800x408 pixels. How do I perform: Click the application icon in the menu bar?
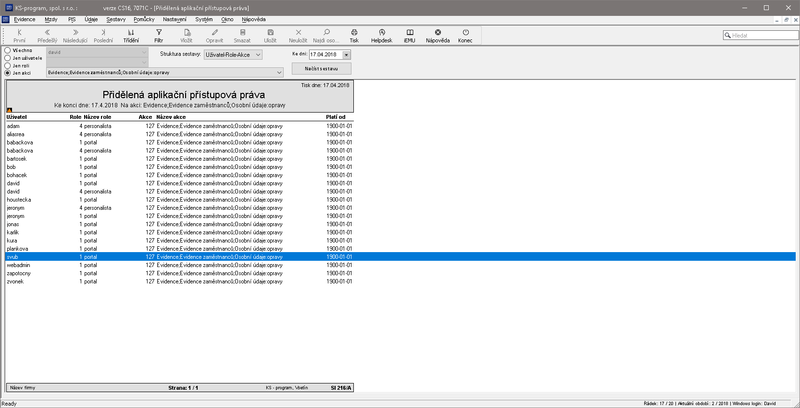(6, 19)
